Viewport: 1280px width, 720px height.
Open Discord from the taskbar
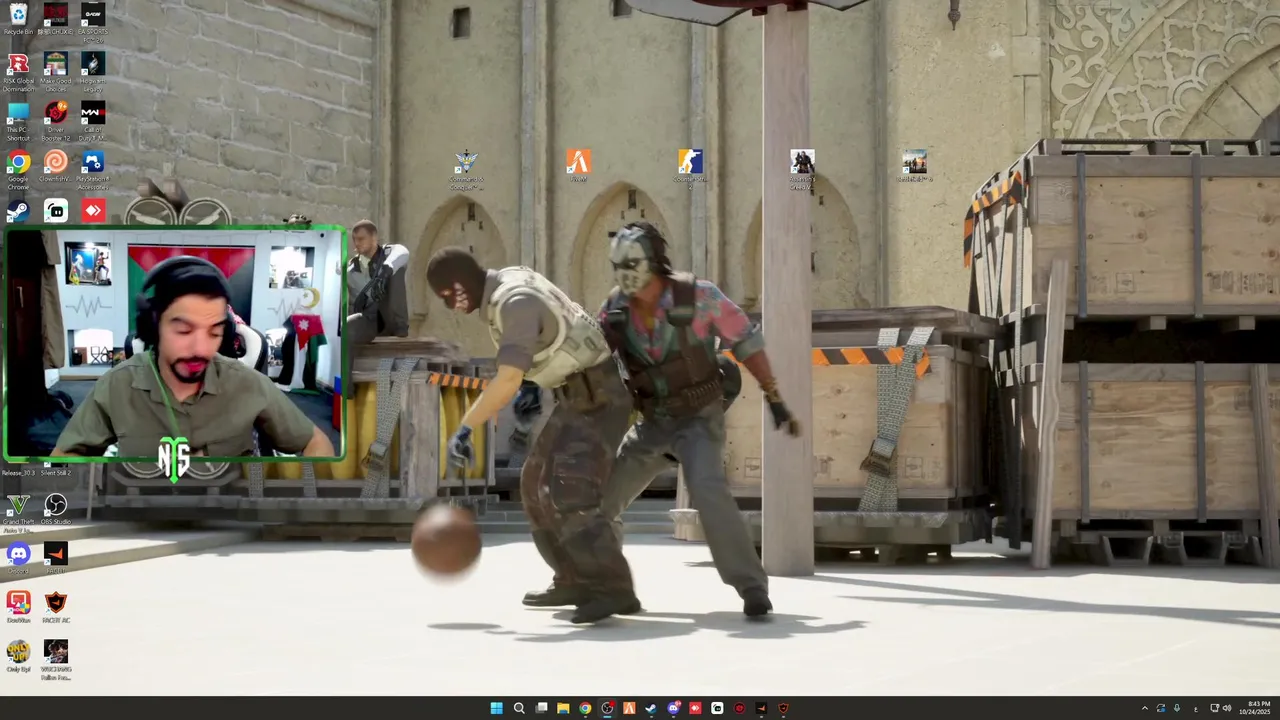(x=673, y=708)
